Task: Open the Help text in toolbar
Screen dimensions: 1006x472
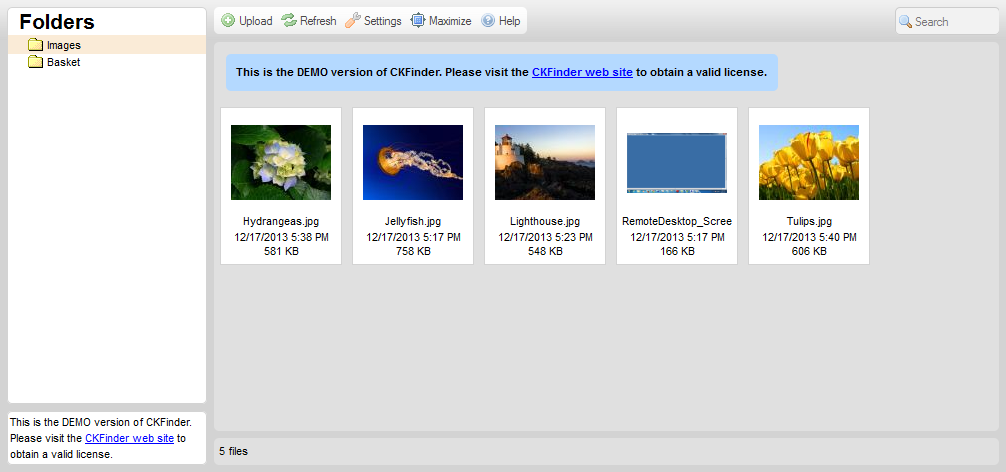Action: pyautogui.click(x=509, y=21)
